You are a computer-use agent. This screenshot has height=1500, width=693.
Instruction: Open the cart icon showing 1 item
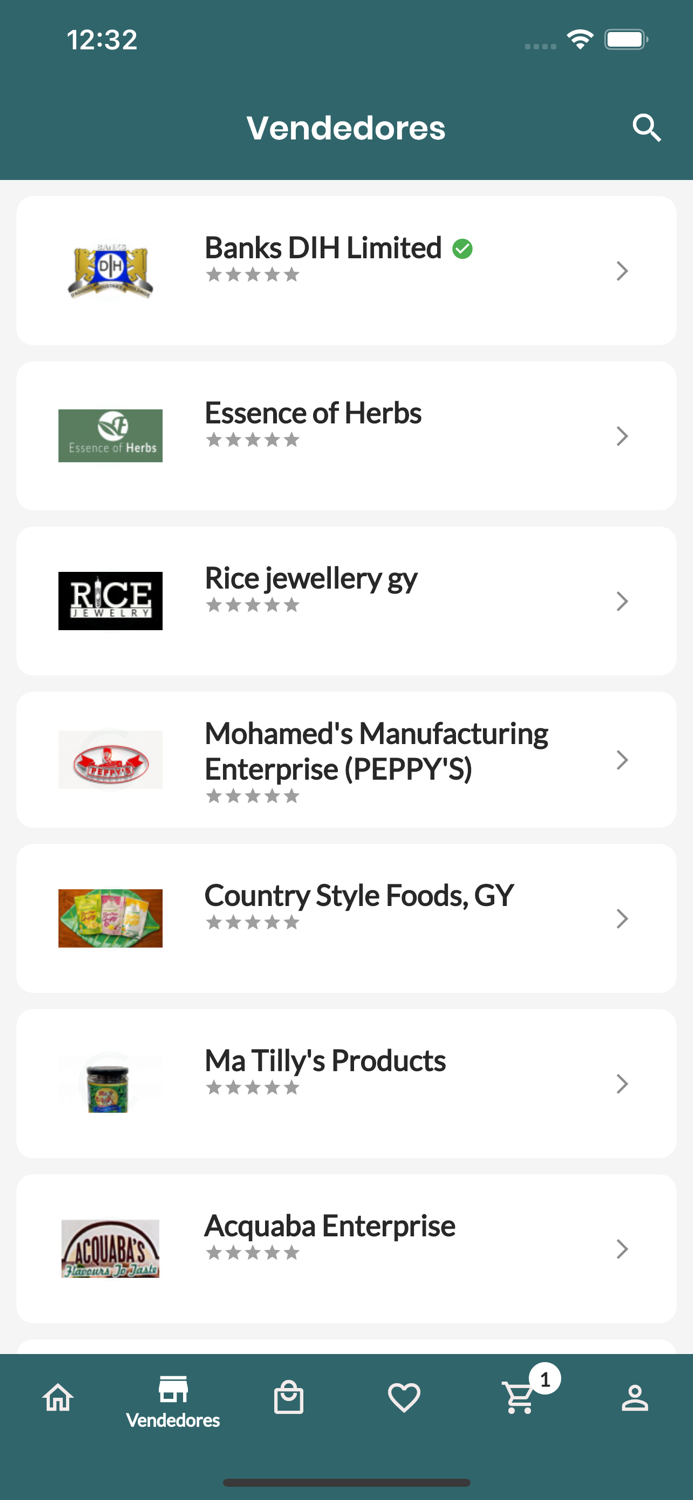(x=519, y=1397)
